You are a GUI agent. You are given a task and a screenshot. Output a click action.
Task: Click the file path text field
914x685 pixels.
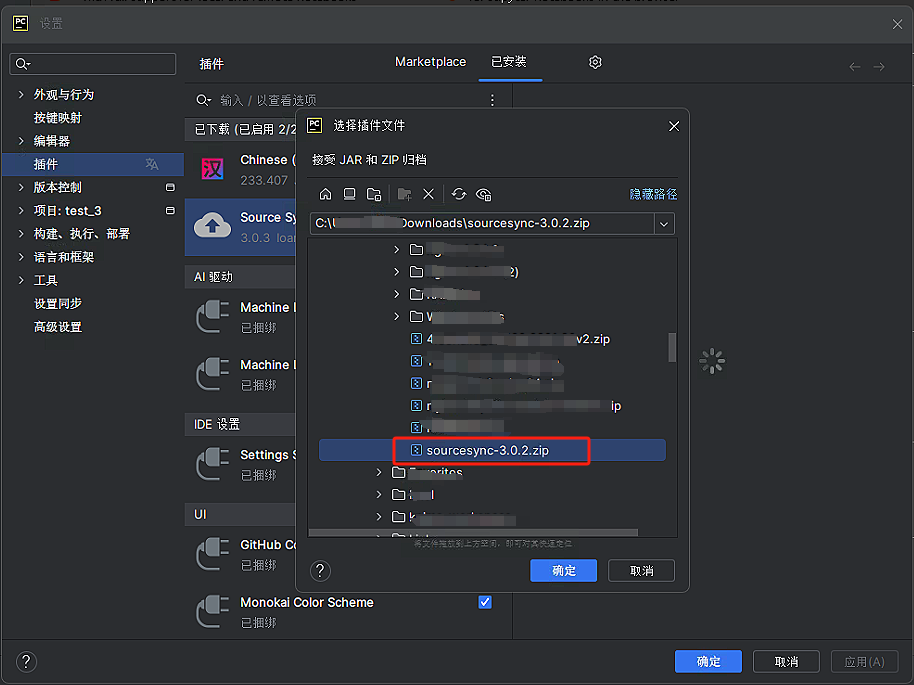click(x=482, y=224)
